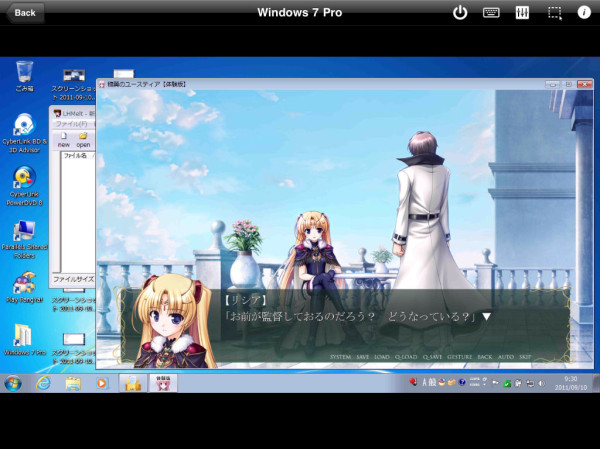
Task: Open Windows Media Player from the taskbar
Action: tap(102, 383)
